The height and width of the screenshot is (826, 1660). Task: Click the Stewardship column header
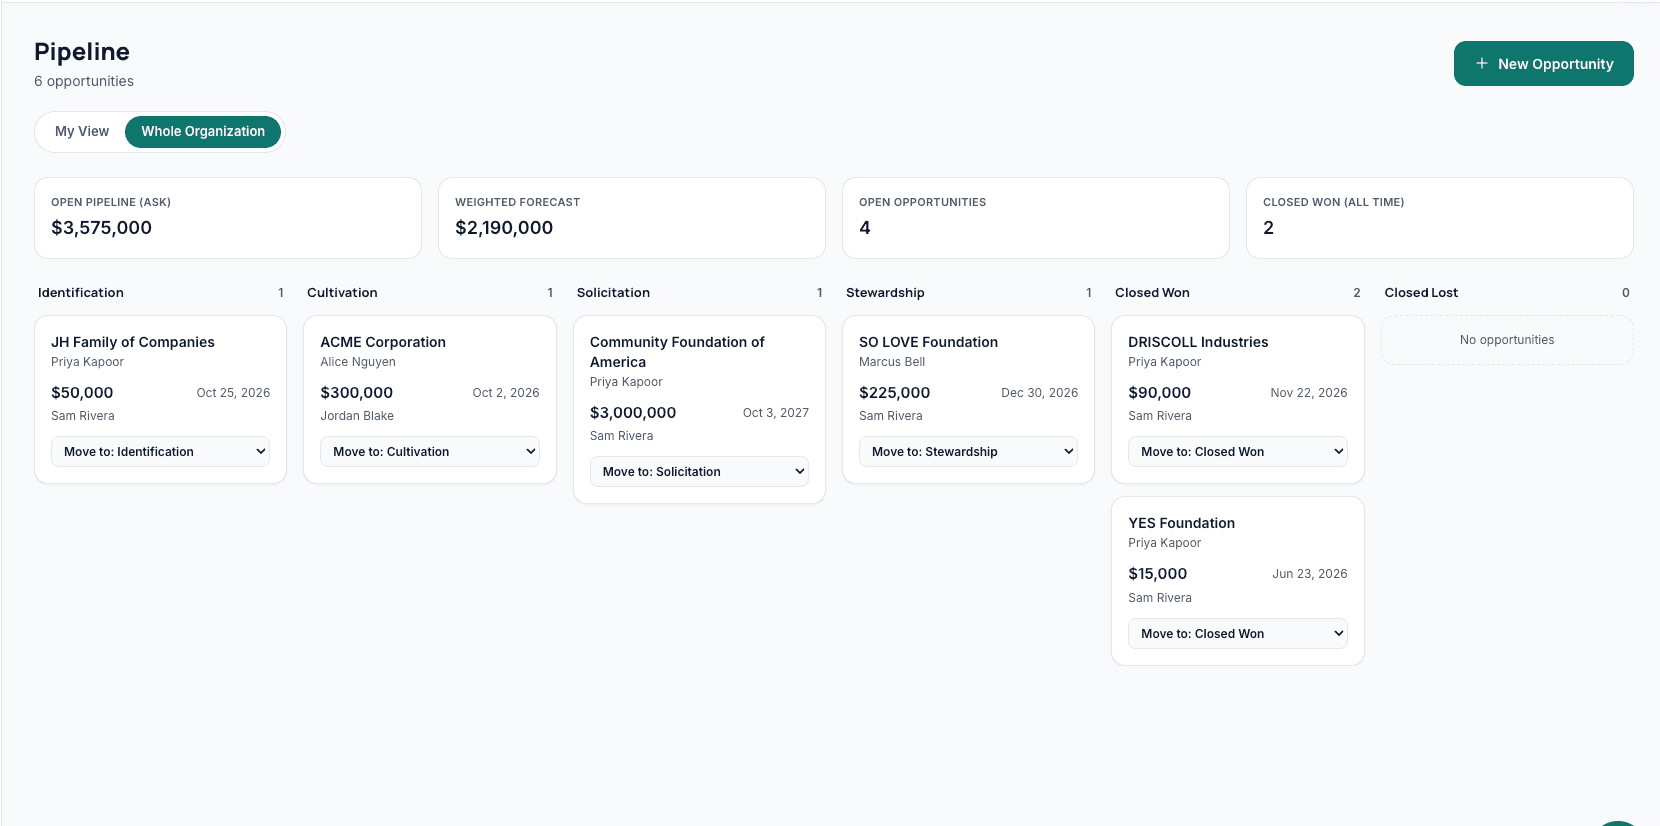click(x=885, y=292)
